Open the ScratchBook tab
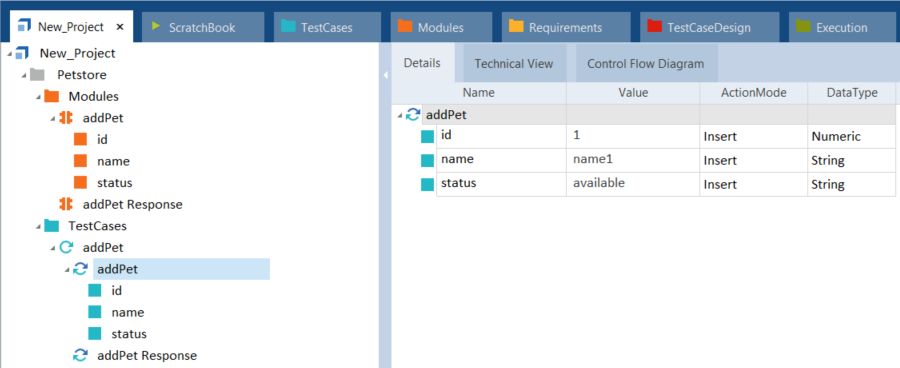 coord(202,27)
